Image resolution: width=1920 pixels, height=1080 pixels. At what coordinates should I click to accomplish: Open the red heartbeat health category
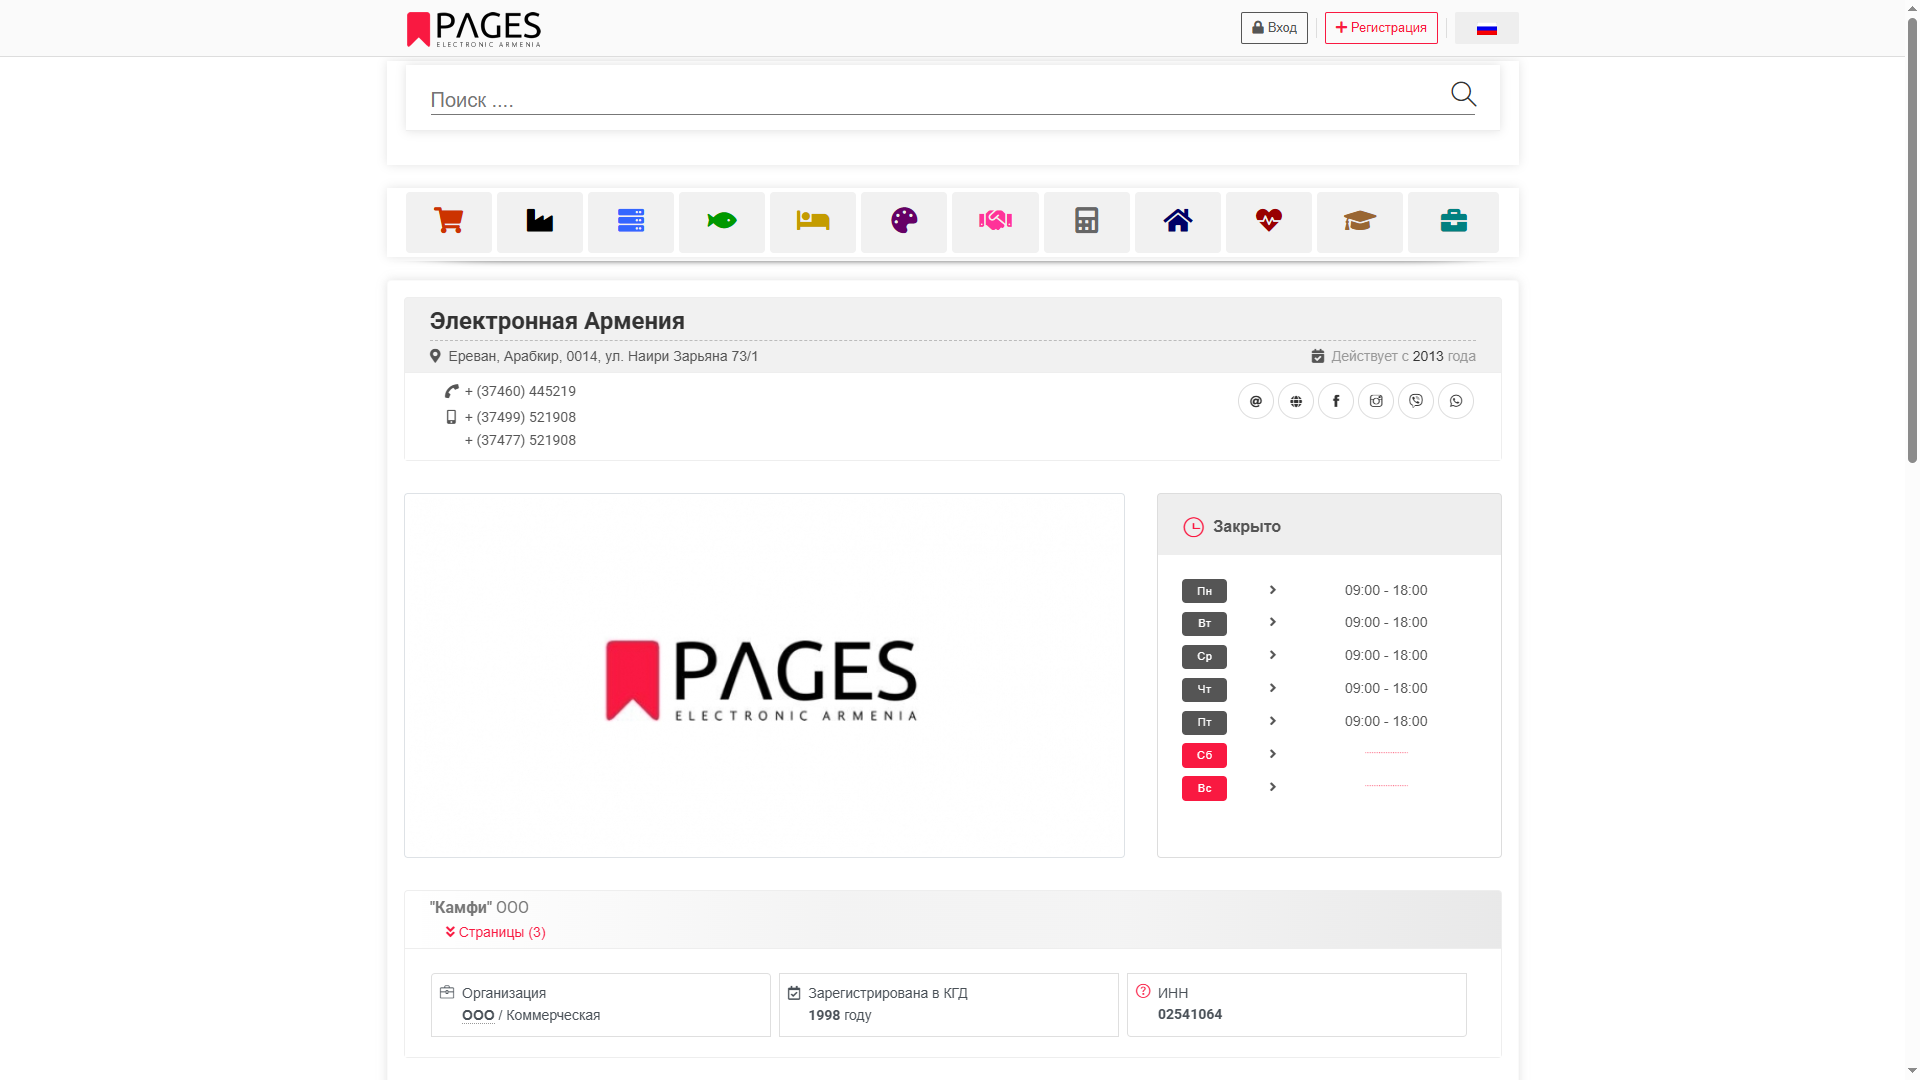[x=1269, y=222]
